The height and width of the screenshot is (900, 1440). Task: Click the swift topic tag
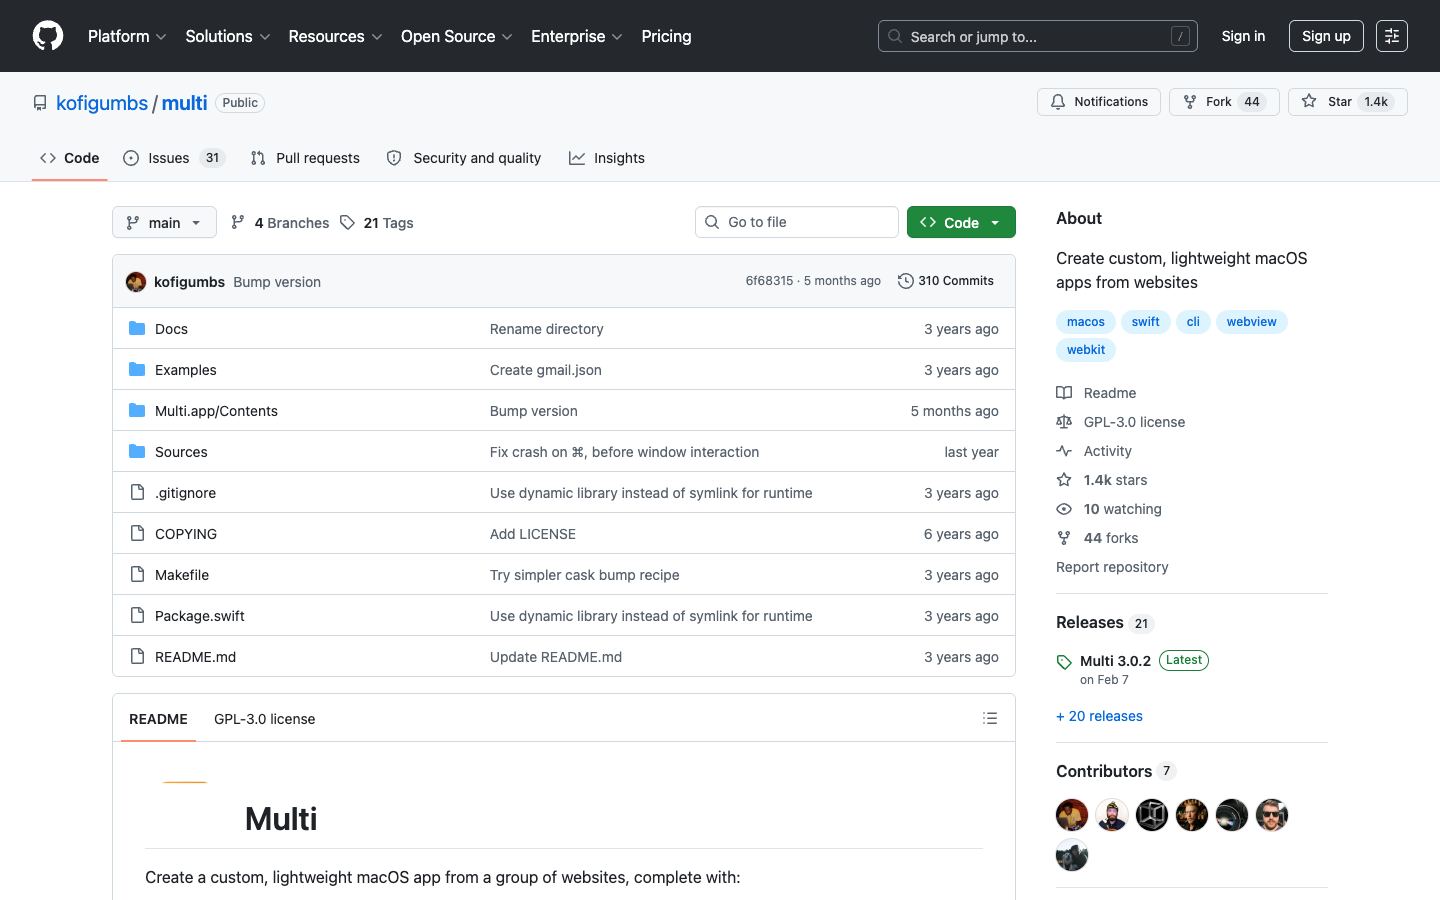(x=1145, y=322)
